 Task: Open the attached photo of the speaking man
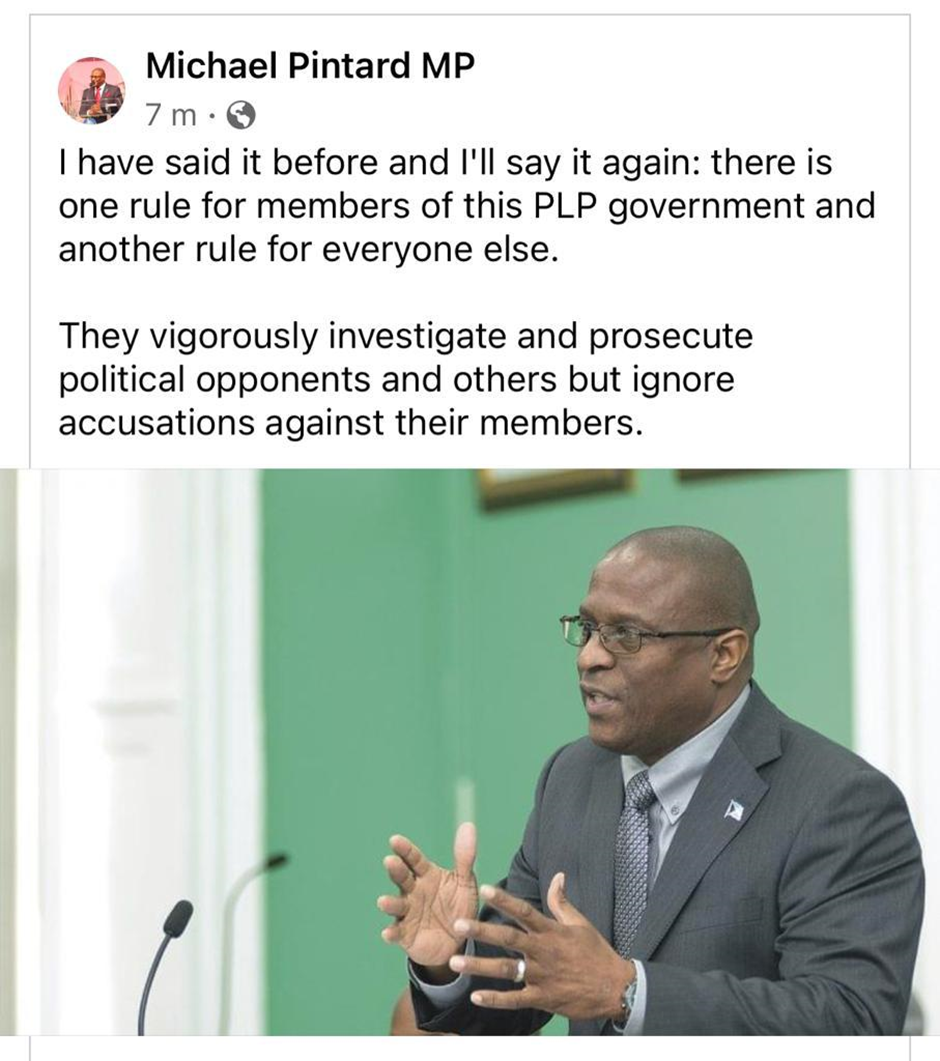tap(470, 751)
